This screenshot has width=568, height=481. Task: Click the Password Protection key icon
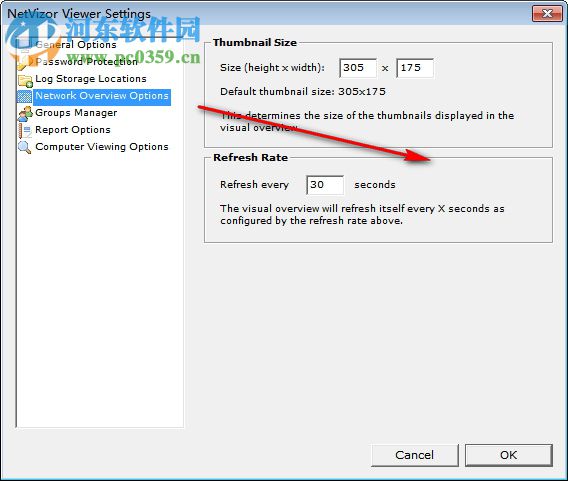tap(25, 62)
